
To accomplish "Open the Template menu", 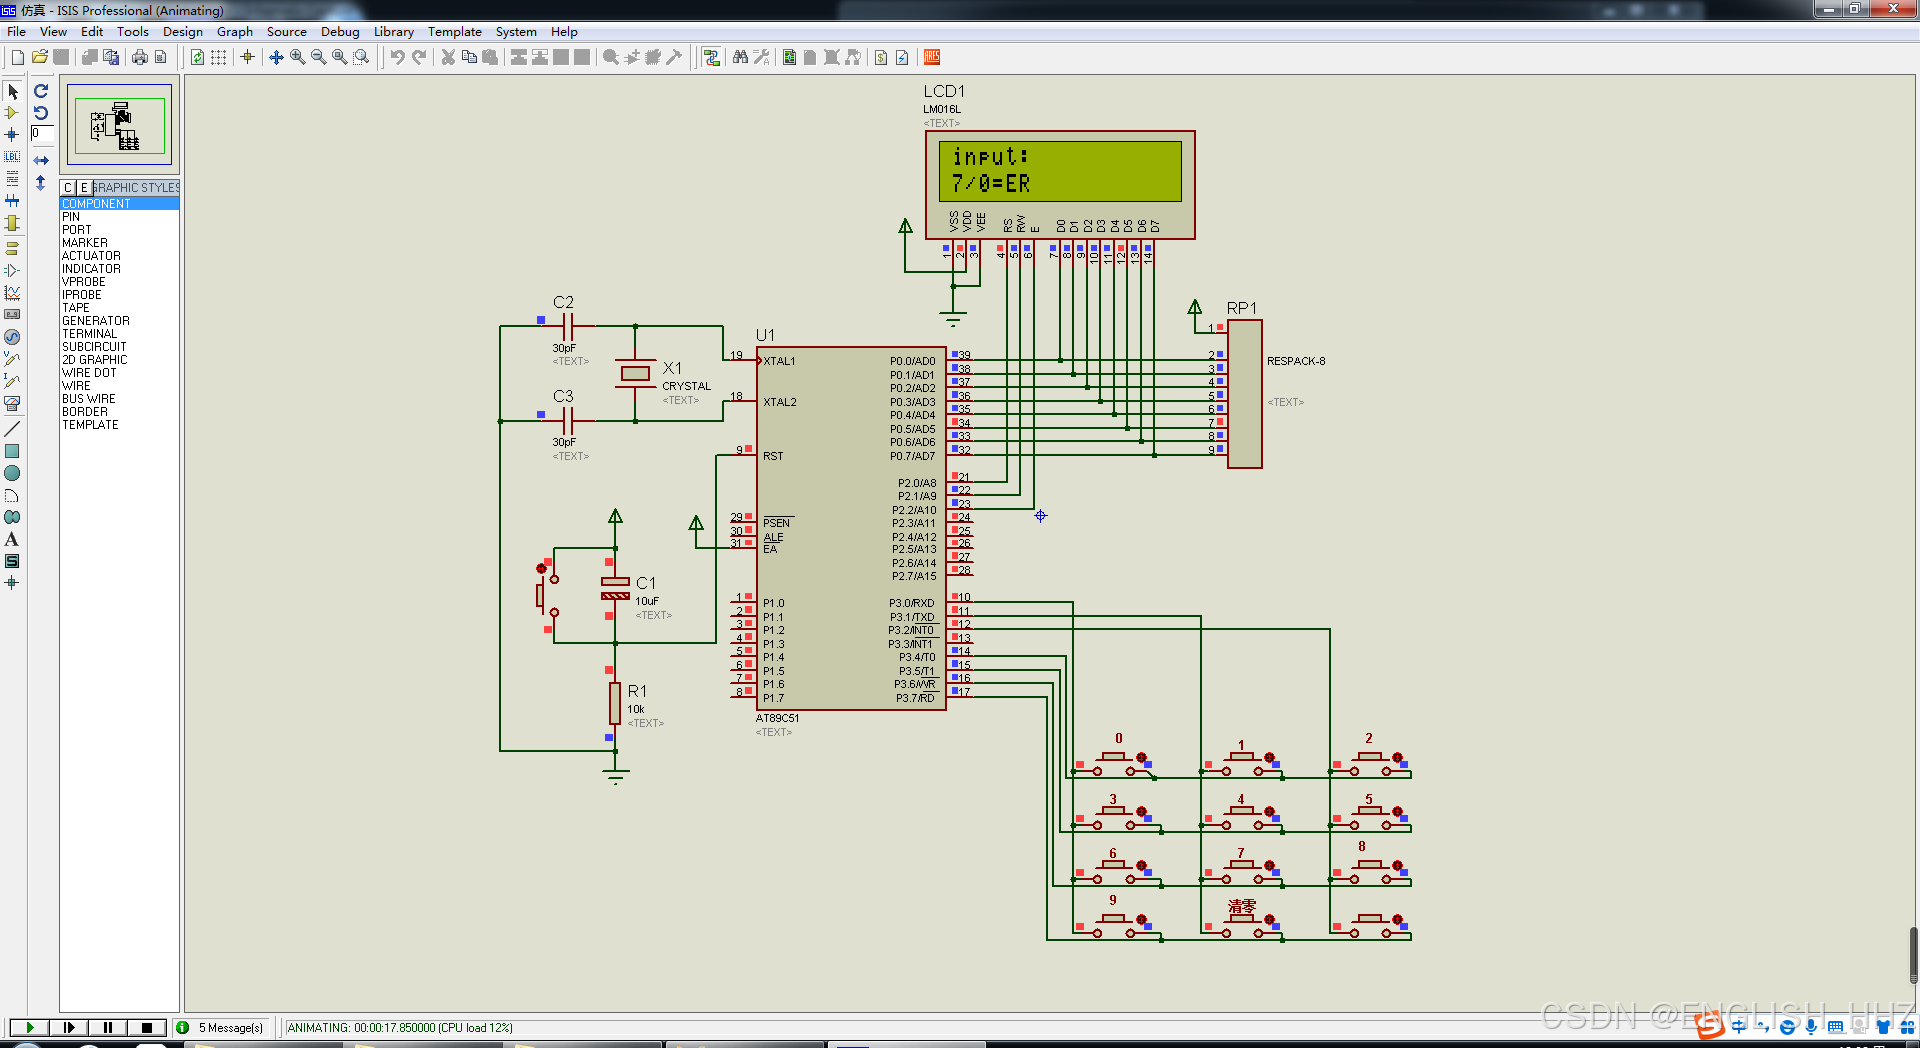I will 455,31.
